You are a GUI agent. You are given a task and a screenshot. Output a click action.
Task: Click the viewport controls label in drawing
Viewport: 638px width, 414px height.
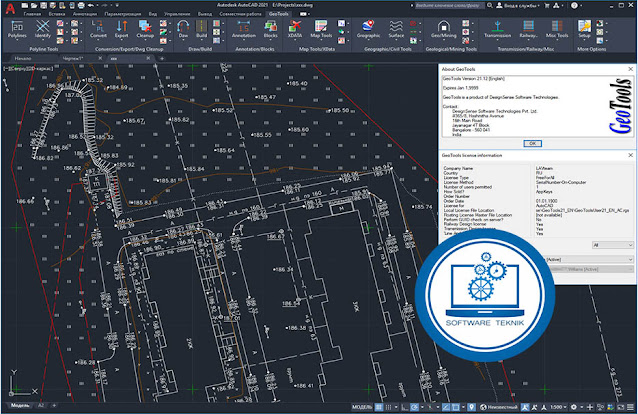[28, 68]
